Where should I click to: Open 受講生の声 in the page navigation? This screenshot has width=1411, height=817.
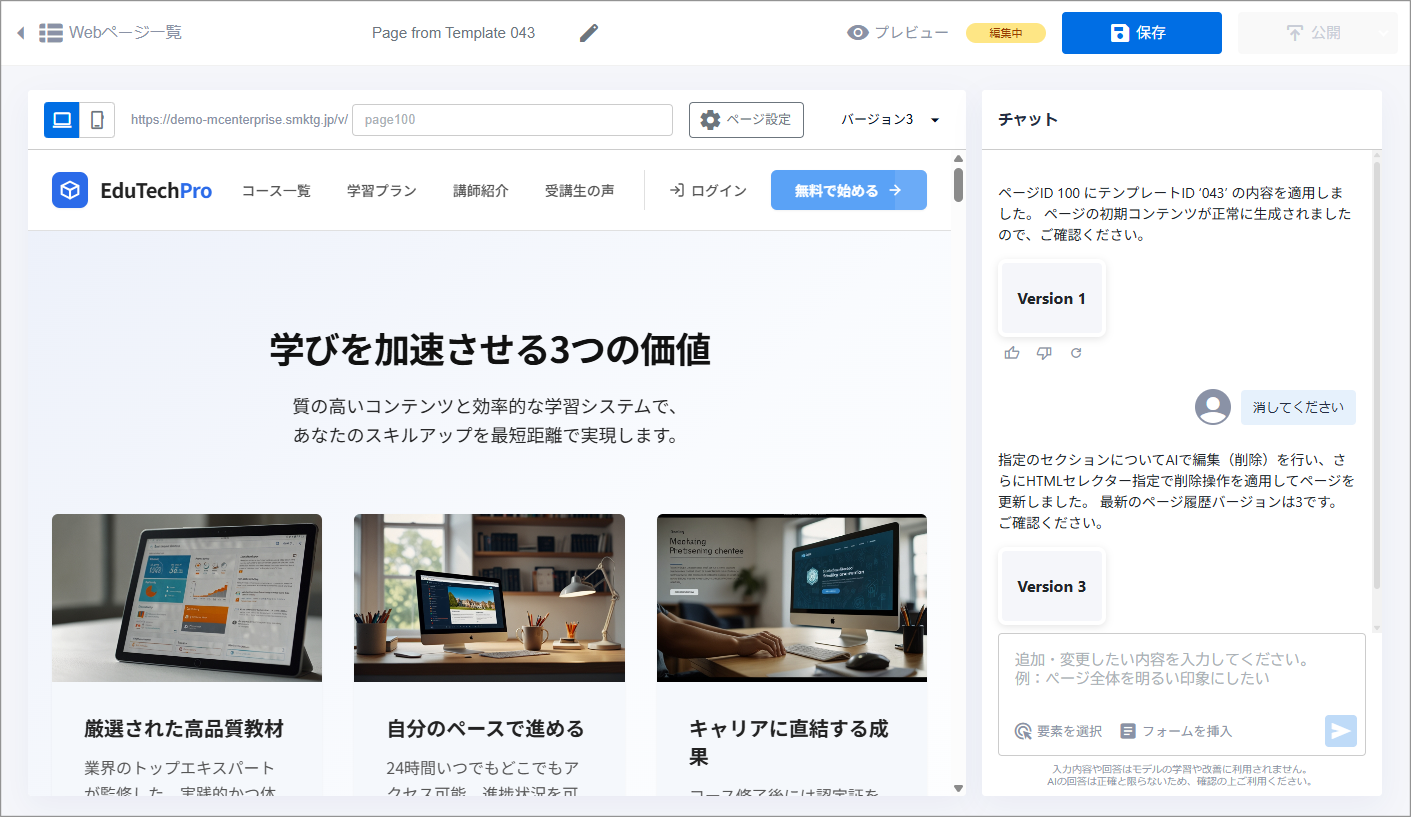pos(580,191)
